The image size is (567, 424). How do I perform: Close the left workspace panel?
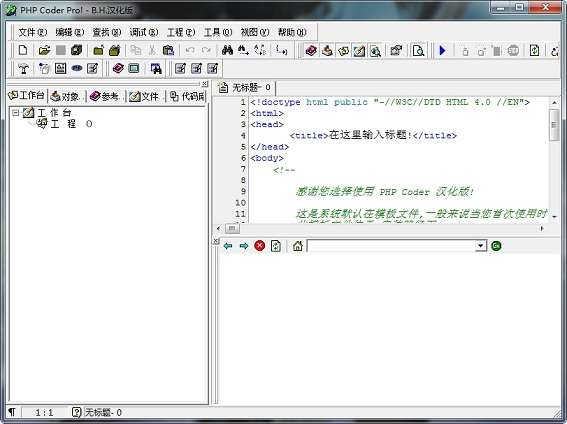click(x=205, y=83)
